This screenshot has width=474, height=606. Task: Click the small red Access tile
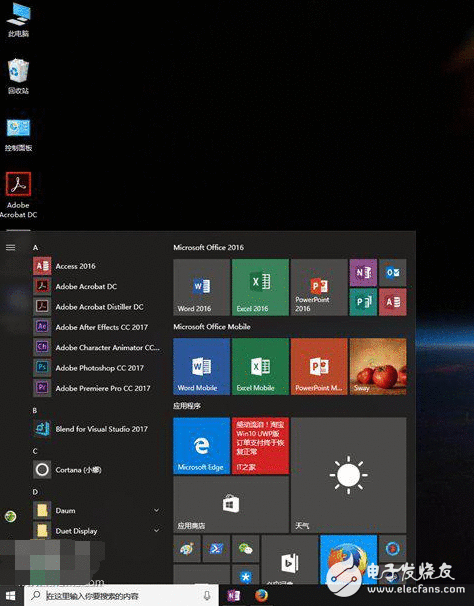click(392, 302)
